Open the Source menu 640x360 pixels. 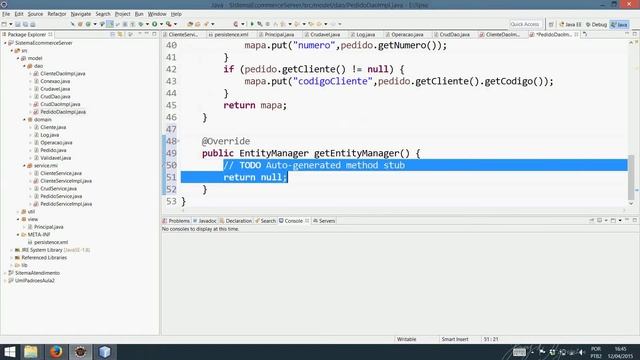pos(35,14)
